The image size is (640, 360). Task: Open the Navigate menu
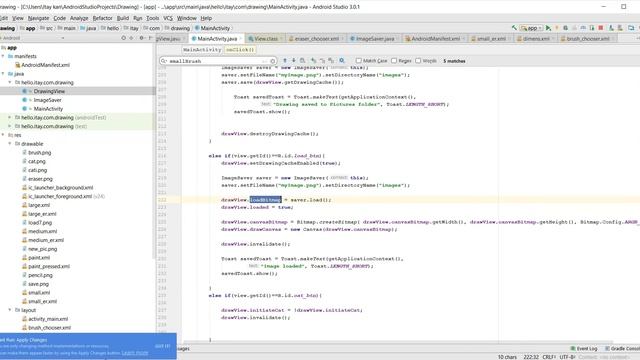[38, 18]
